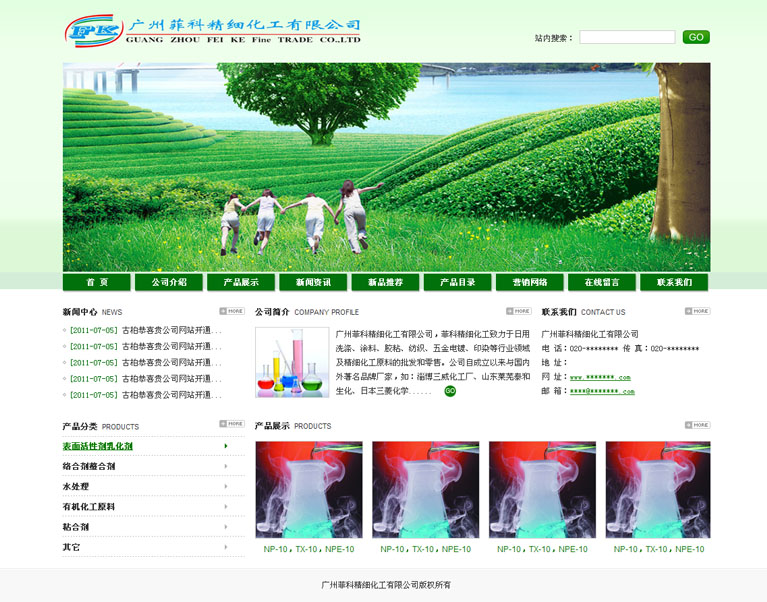The height and width of the screenshot is (602, 767).
Task: Go to 在线留言 in the navigation bar
Action: coord(602,282)
